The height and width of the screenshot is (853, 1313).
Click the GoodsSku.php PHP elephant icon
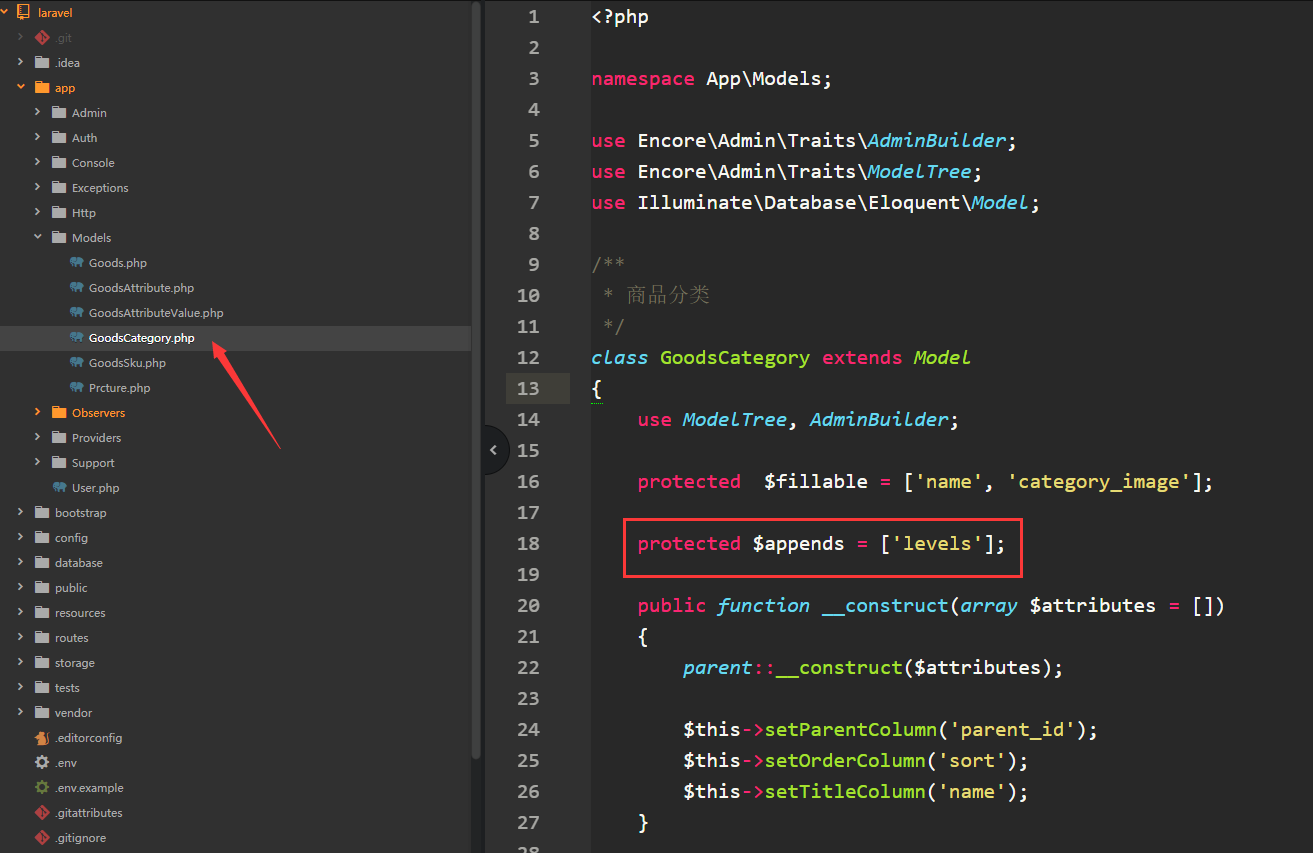[x=77, y=362]
